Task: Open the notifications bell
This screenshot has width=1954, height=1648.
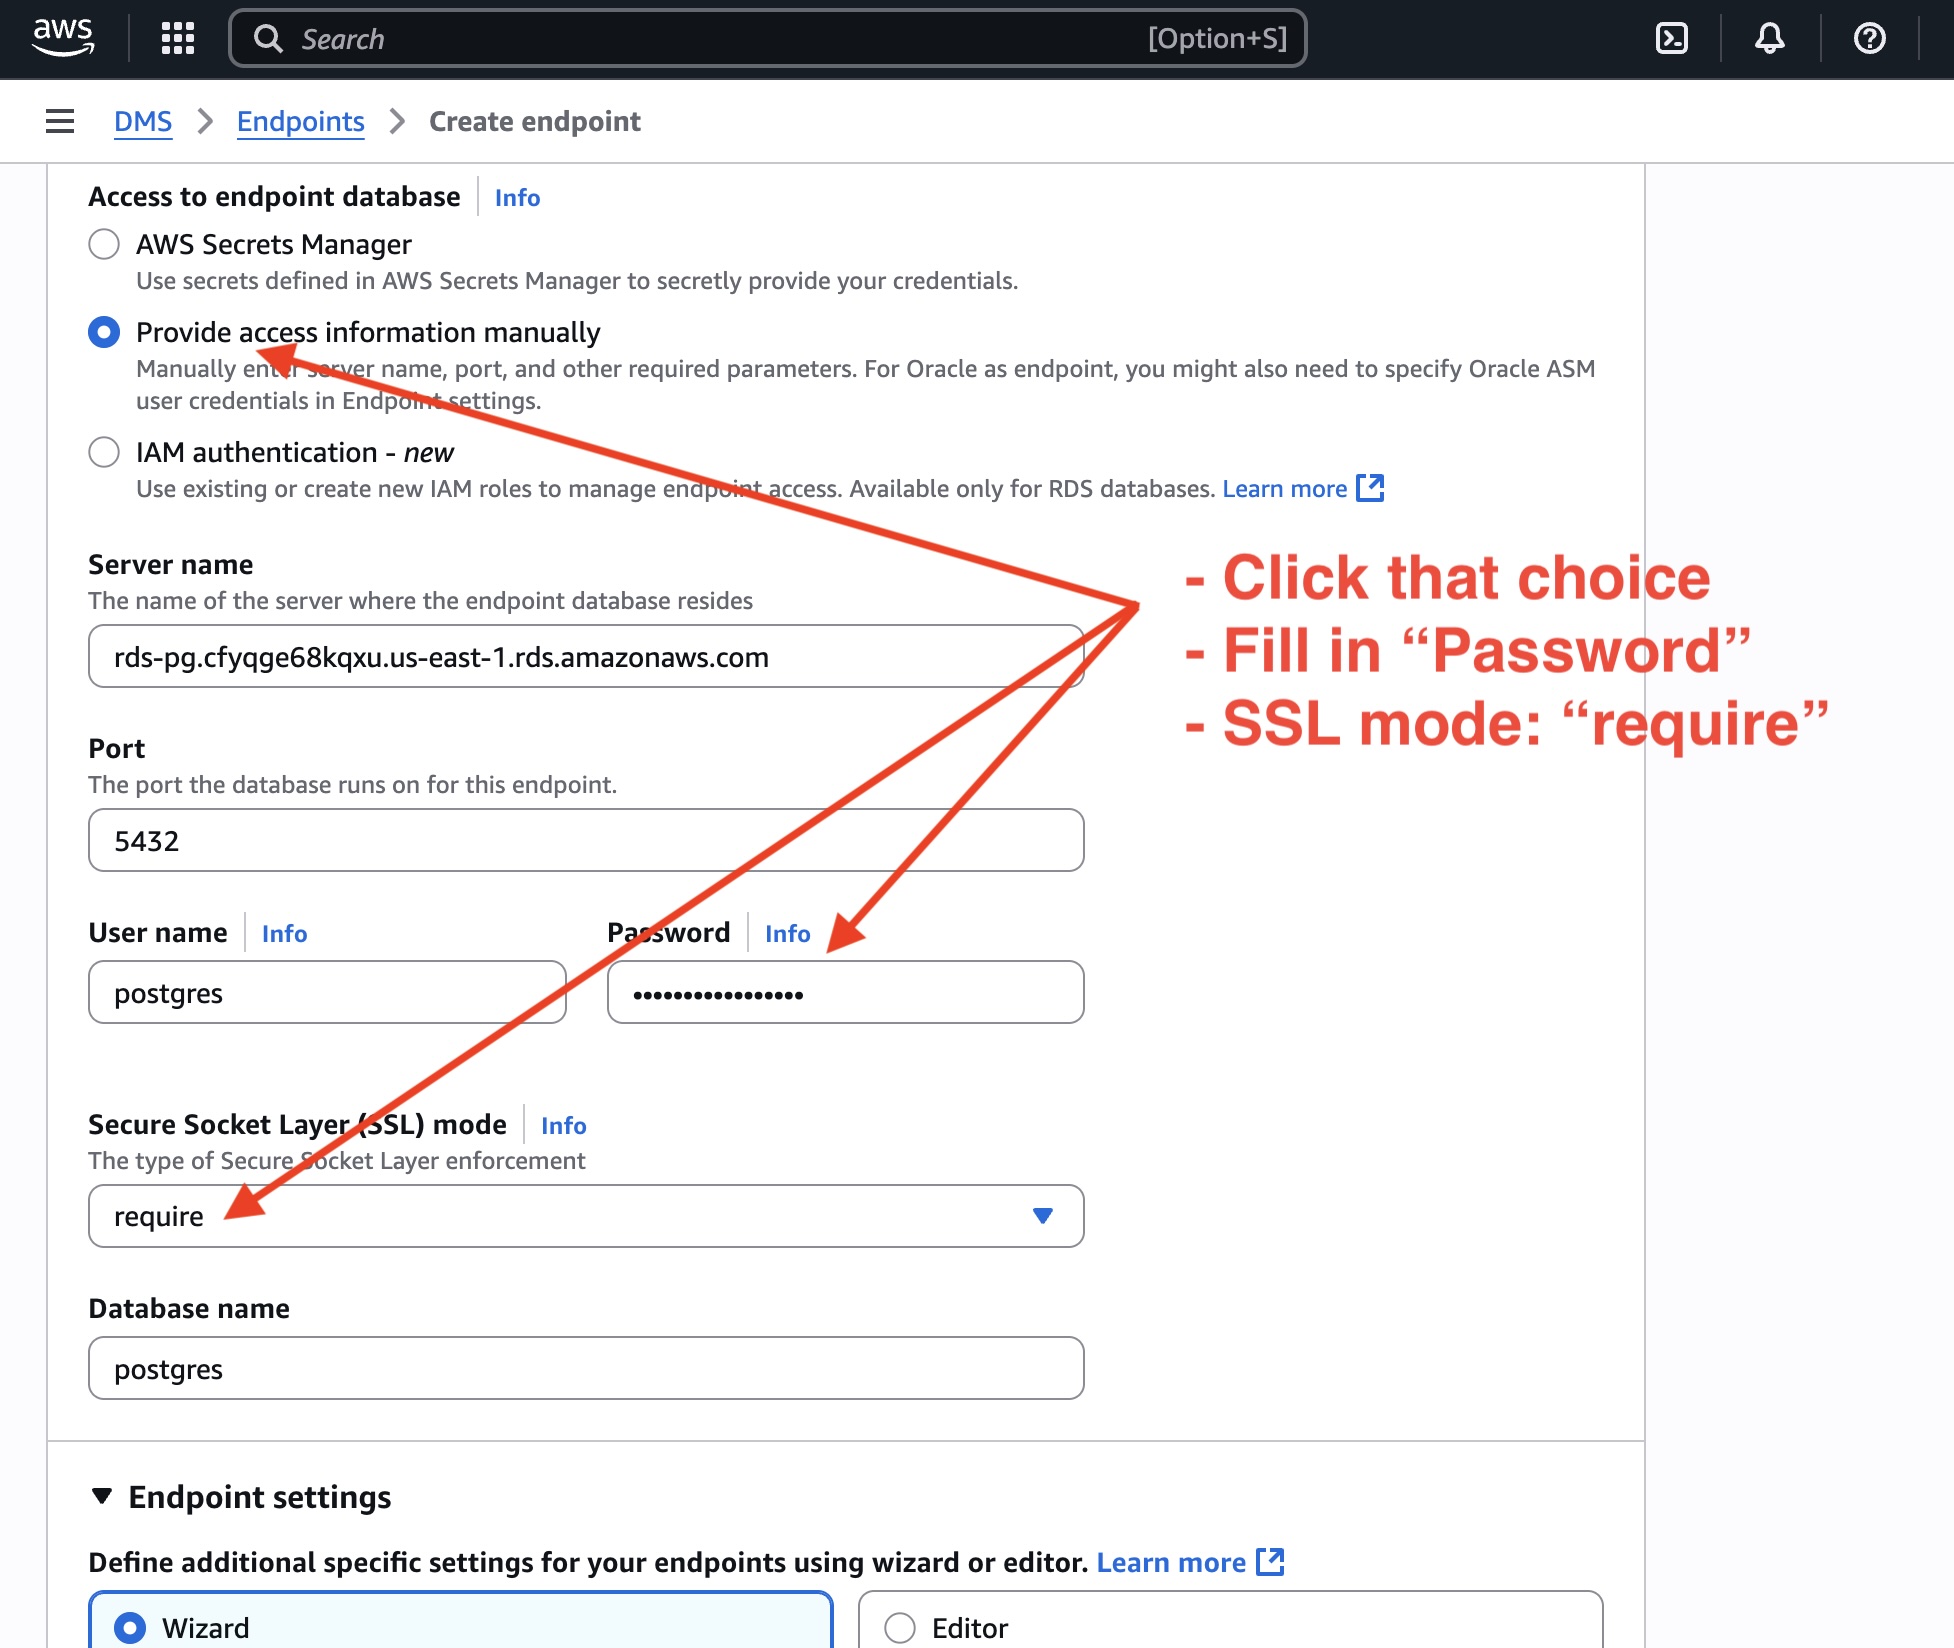Action: coord(1770,38)
